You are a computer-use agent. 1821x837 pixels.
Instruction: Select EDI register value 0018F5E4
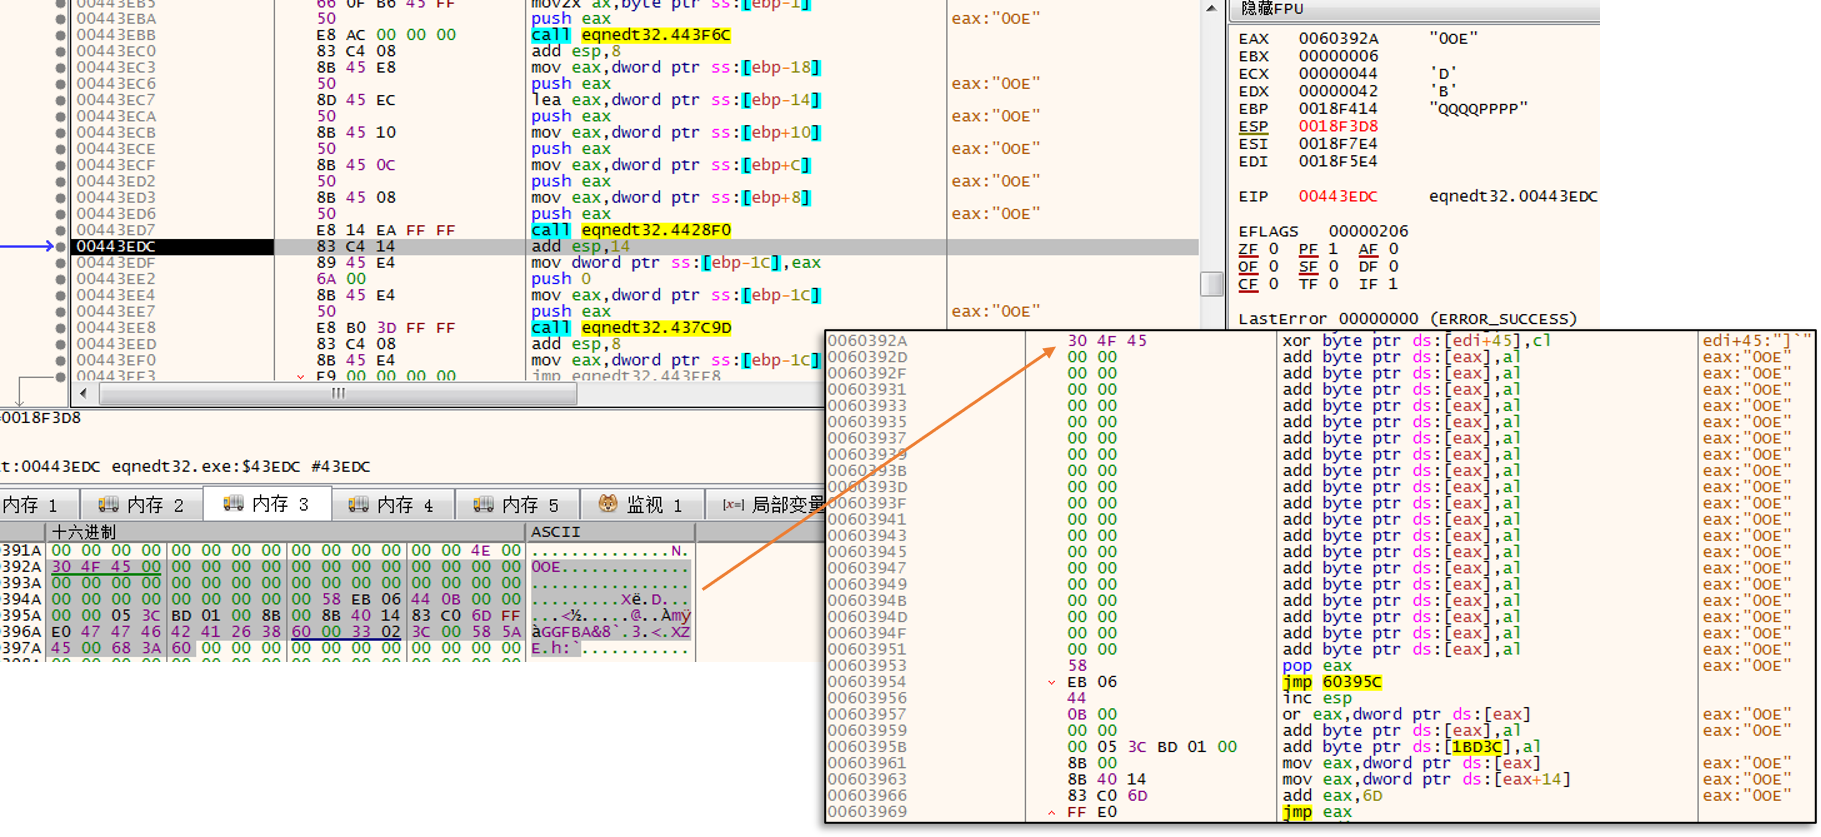[x=1338, y=161]
